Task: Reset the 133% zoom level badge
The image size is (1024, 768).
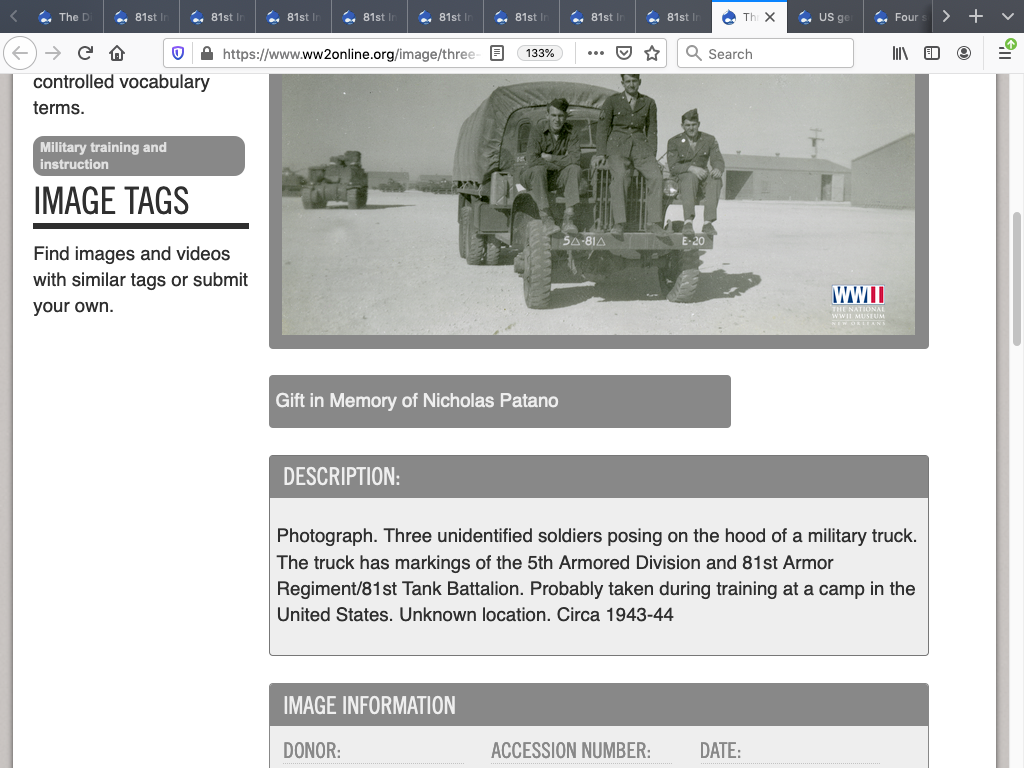Action: click(x=540, y=54)
